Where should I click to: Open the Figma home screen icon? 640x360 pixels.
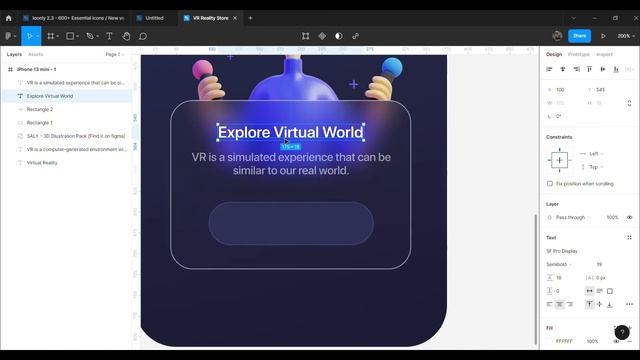pyautogui.click(x=9, y=18)
